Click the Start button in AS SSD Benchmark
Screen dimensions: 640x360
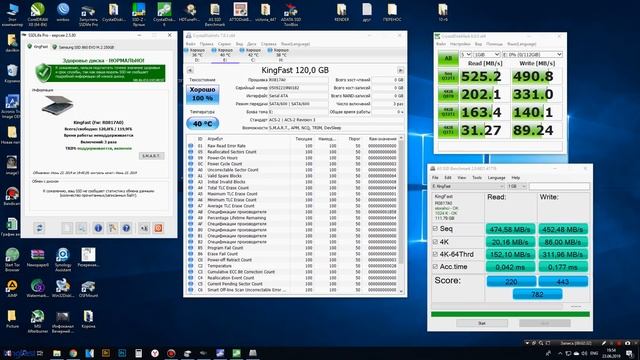(x=482, y=323)
